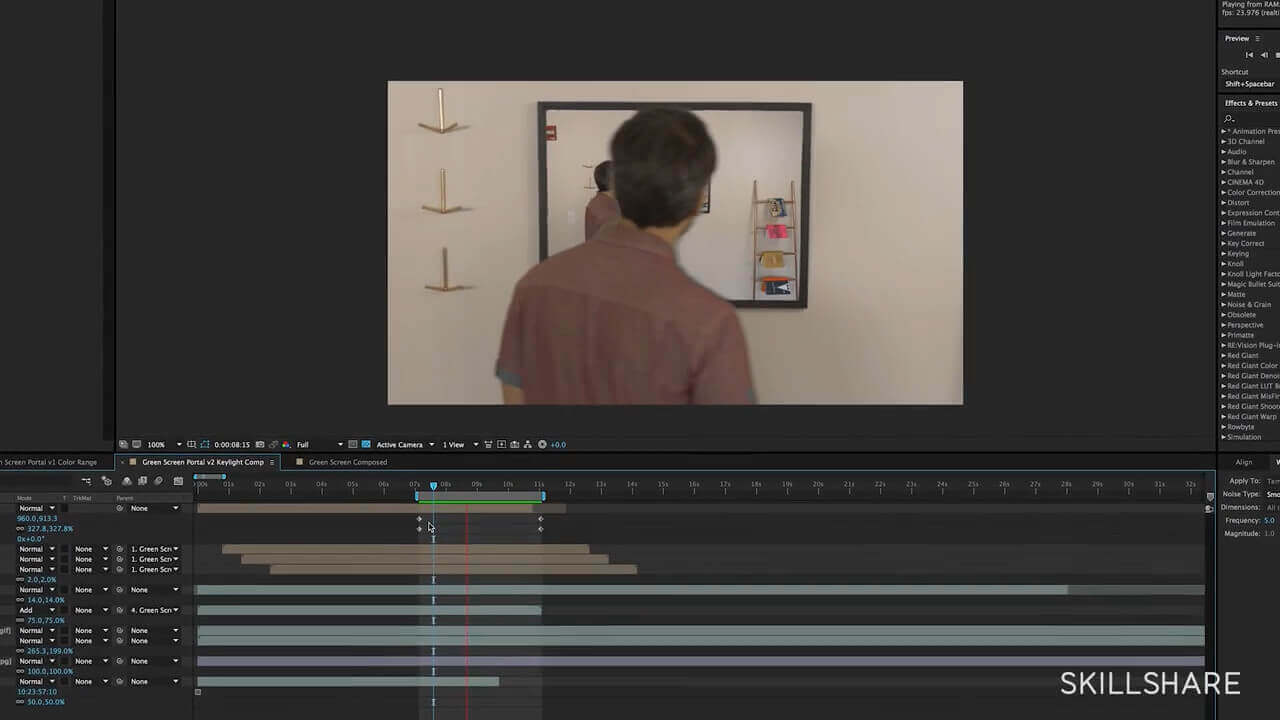The image size is (1280, 720).
Task: Click the current time 0:00:08:15 display
Action: 232,445
